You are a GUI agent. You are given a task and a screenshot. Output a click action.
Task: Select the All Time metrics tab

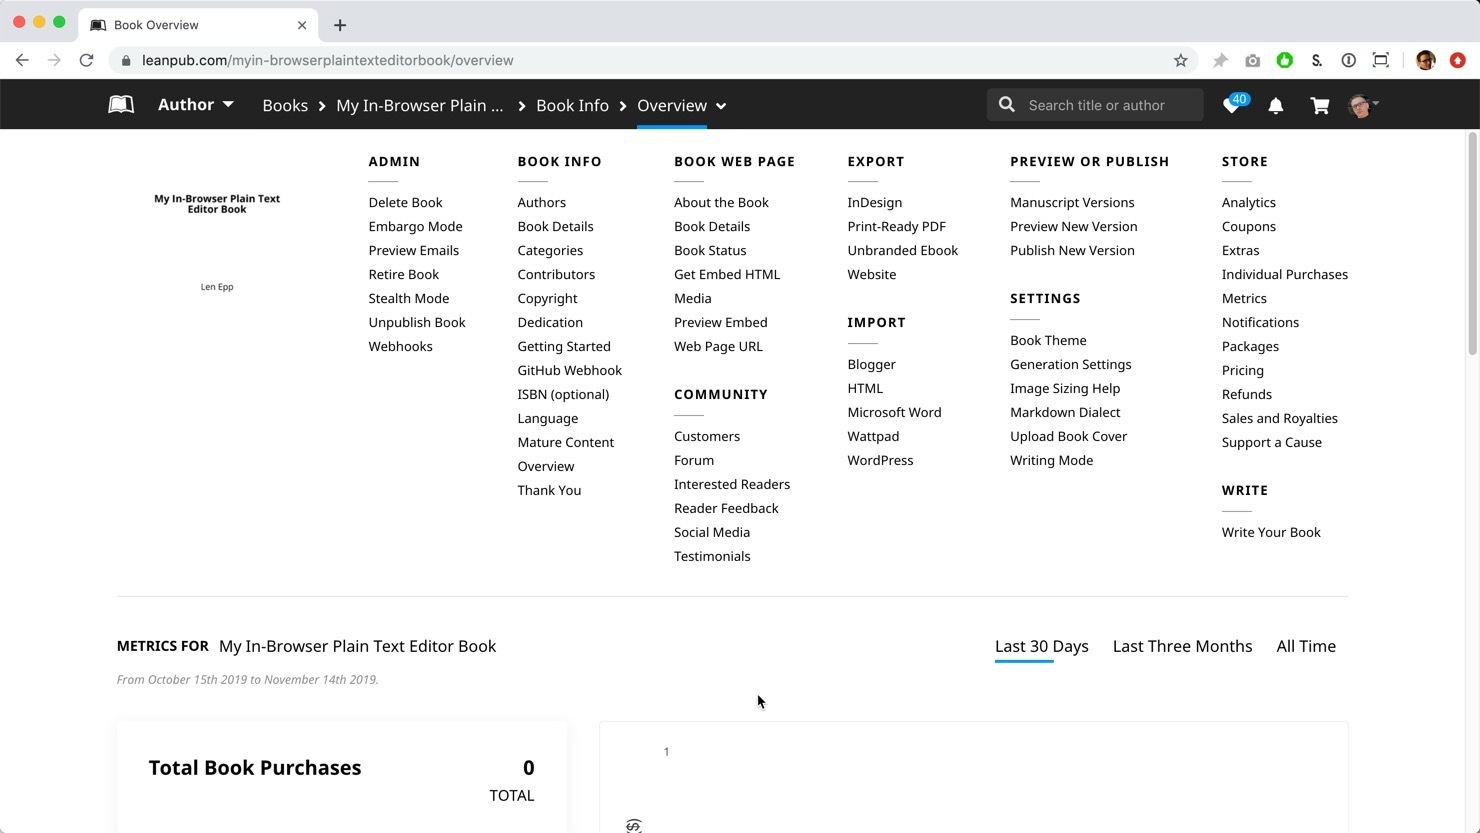pyautogui.click(x=1305, y=646)
